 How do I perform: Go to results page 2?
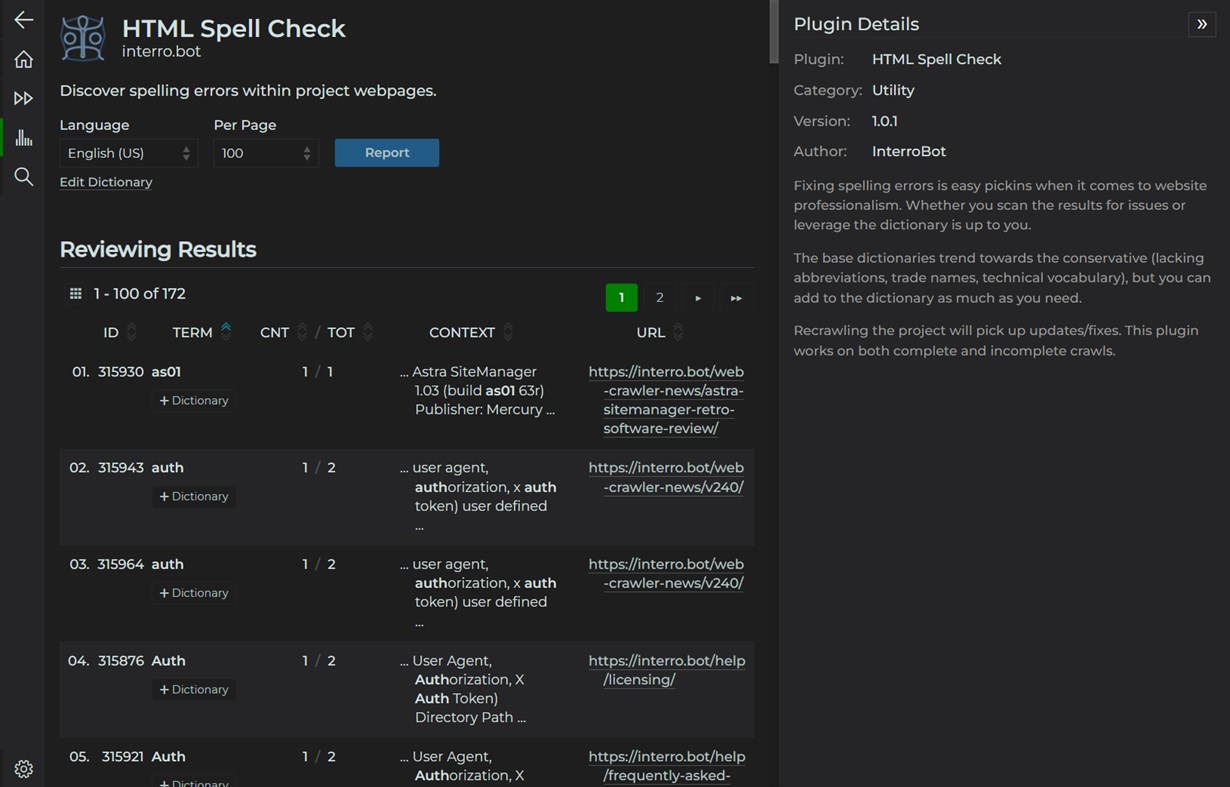pos(659,297)
